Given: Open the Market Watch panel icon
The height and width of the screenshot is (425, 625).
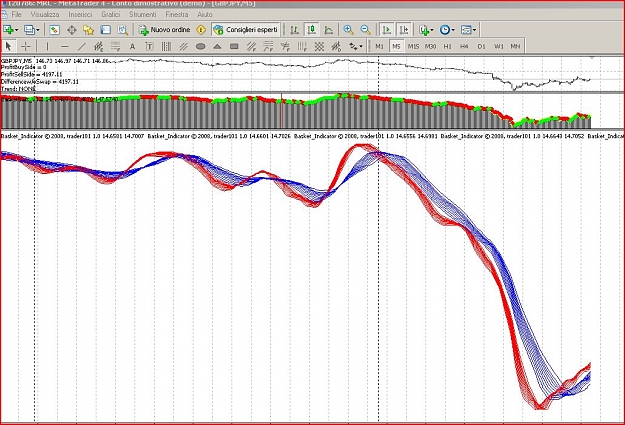Looking at the screenshot, I should click(54, 30).
